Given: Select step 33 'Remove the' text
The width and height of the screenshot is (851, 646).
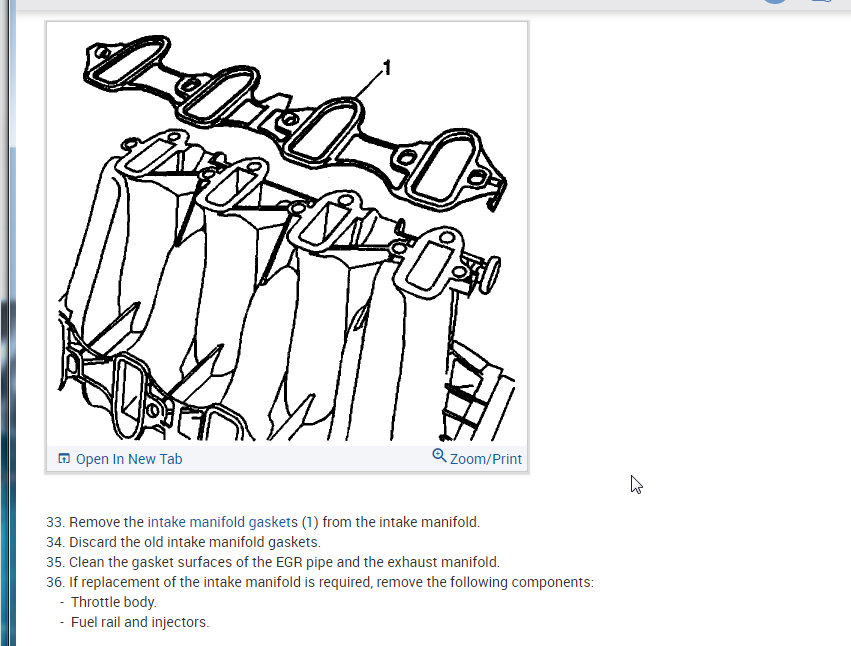Looking at the screenshot, I should point(106,522).
